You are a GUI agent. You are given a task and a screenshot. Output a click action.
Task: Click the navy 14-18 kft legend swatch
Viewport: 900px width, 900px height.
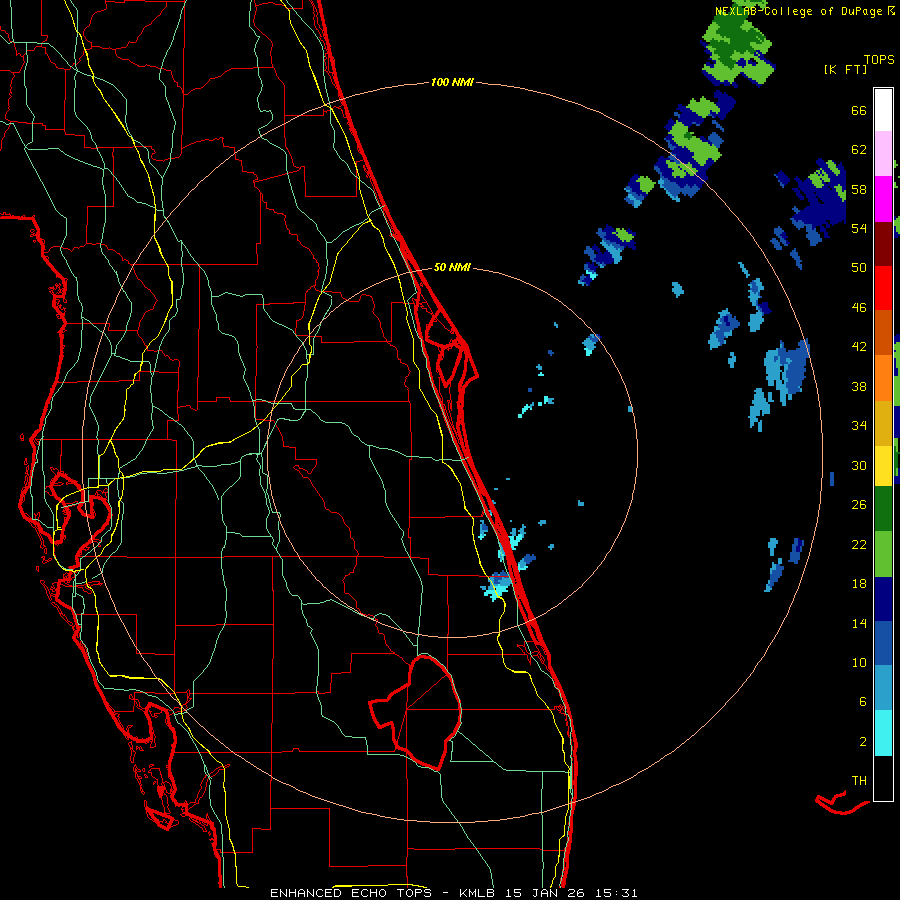coord(883,599)
